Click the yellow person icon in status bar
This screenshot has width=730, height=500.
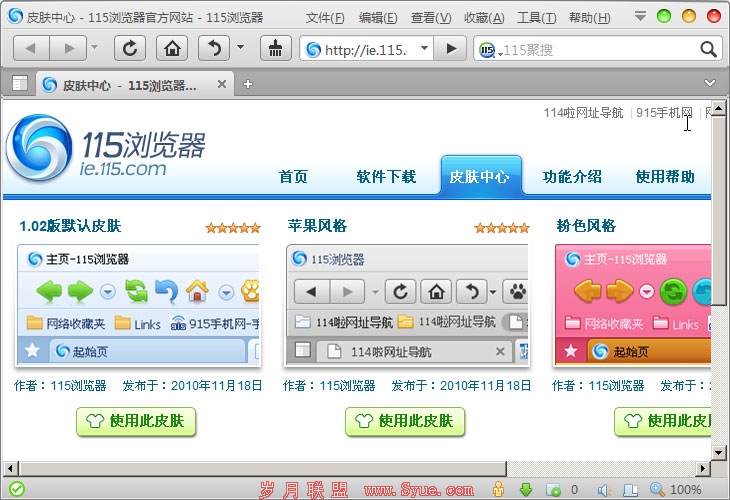pos(499,489)
